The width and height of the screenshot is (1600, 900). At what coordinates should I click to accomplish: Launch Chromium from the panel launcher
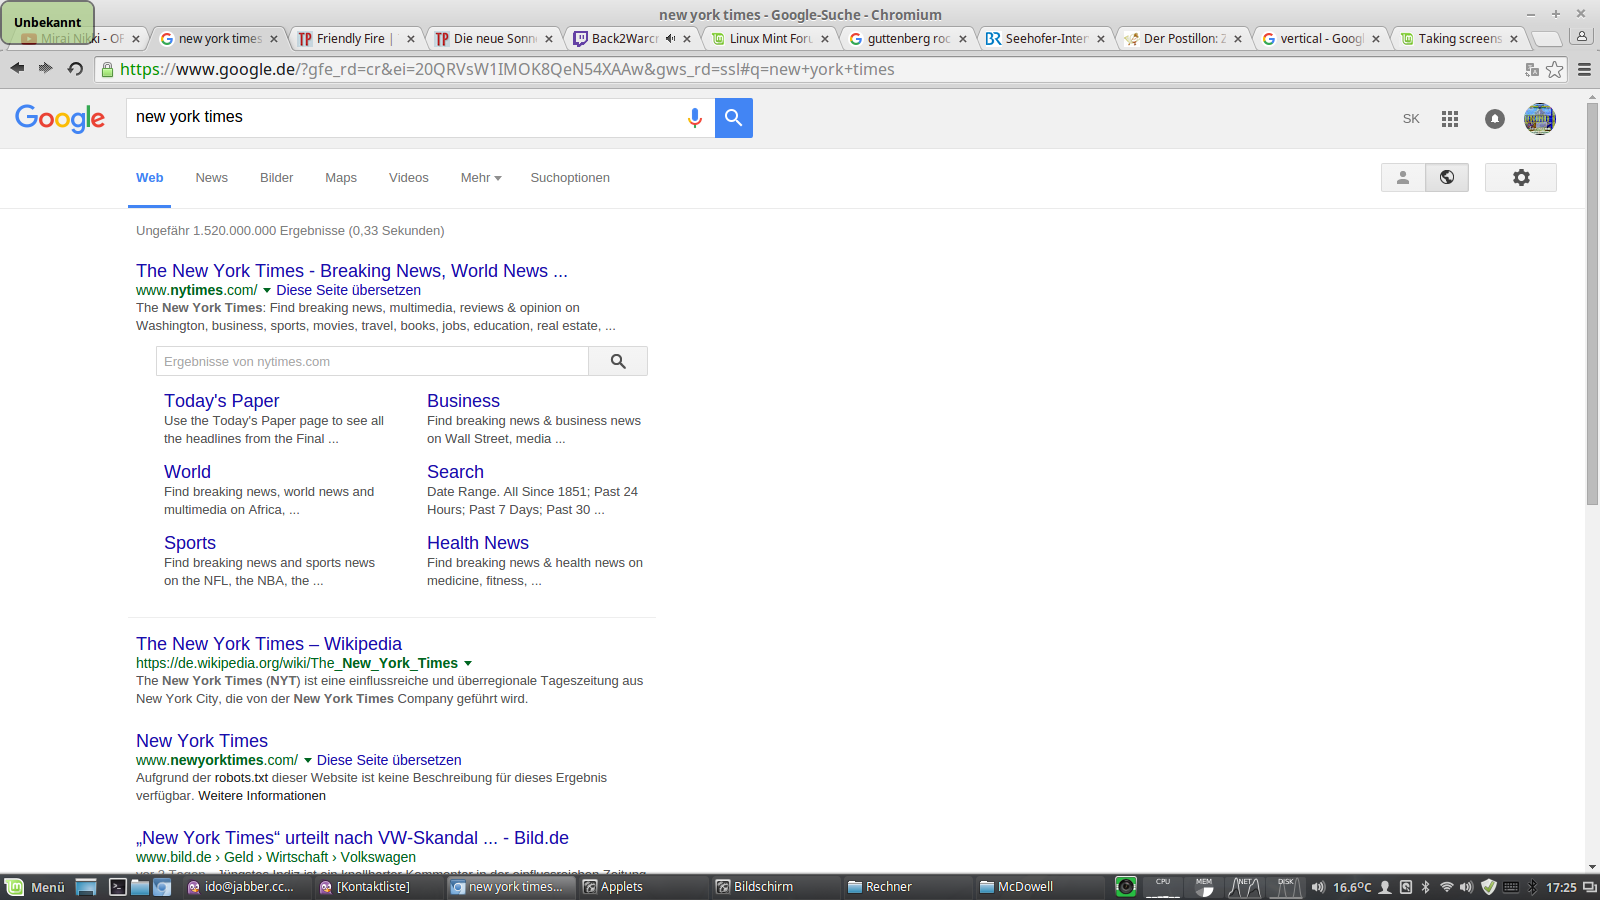point(162,887)
